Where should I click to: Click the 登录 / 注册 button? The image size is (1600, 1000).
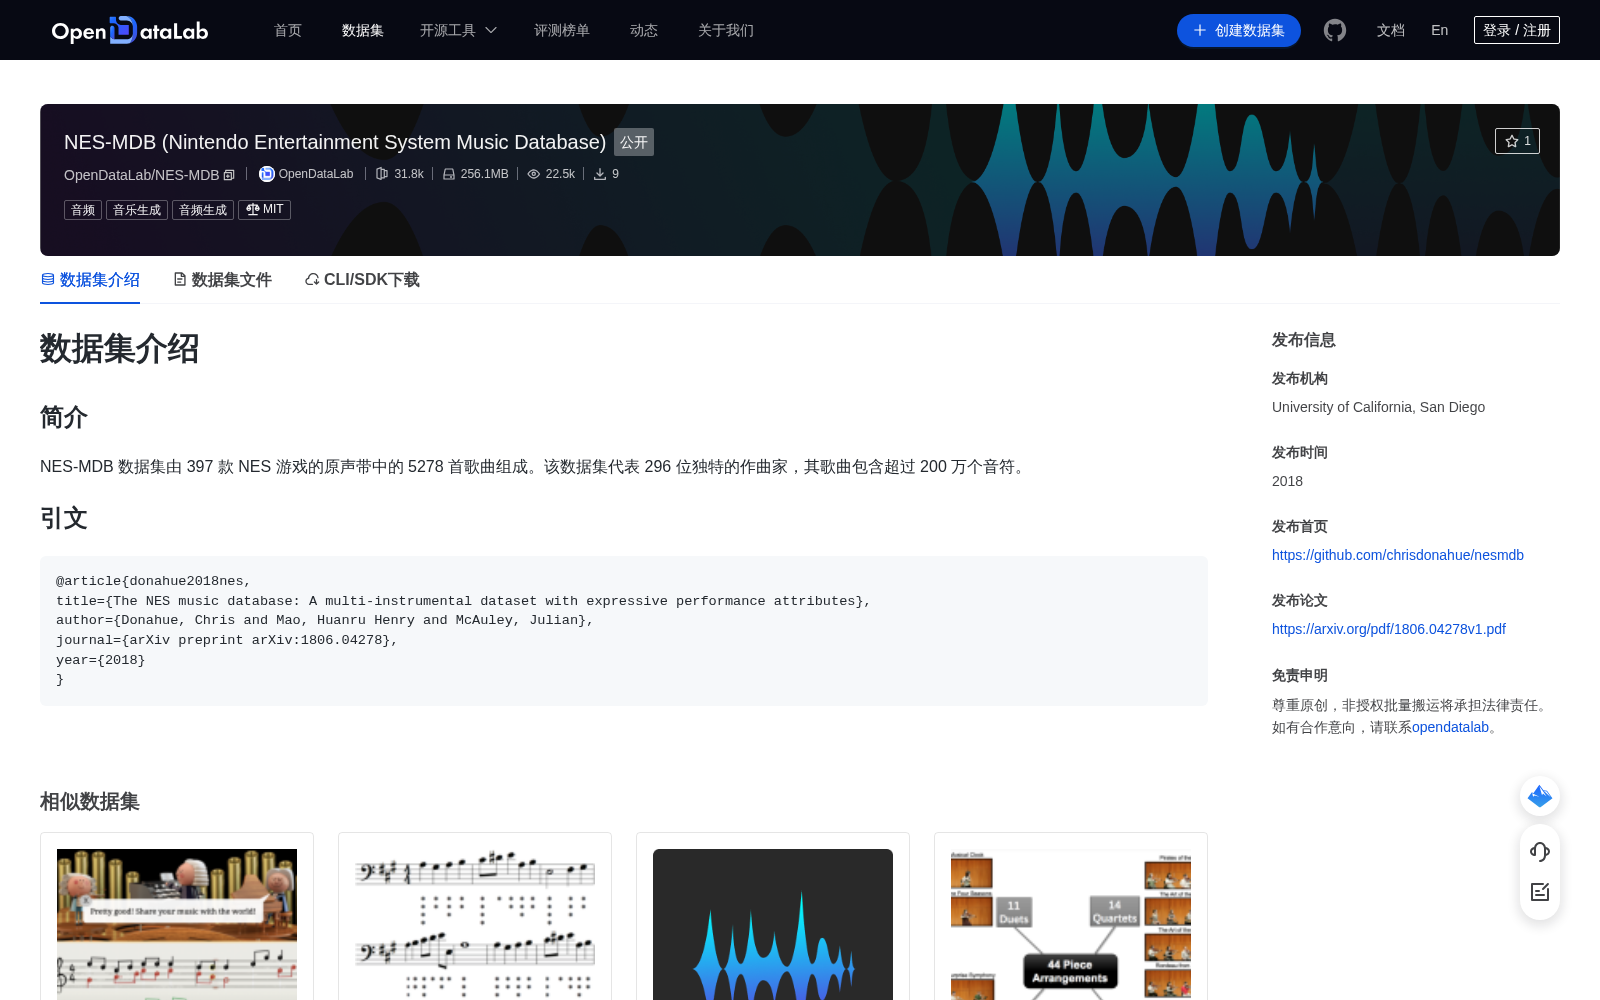(1516, 30)
